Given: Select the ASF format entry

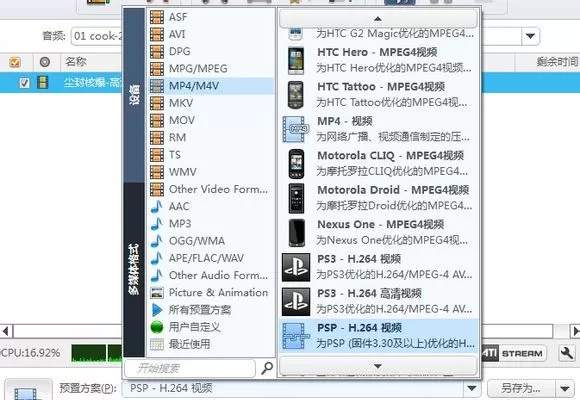Looking at the screenshot, I should (x=211, y=17).
